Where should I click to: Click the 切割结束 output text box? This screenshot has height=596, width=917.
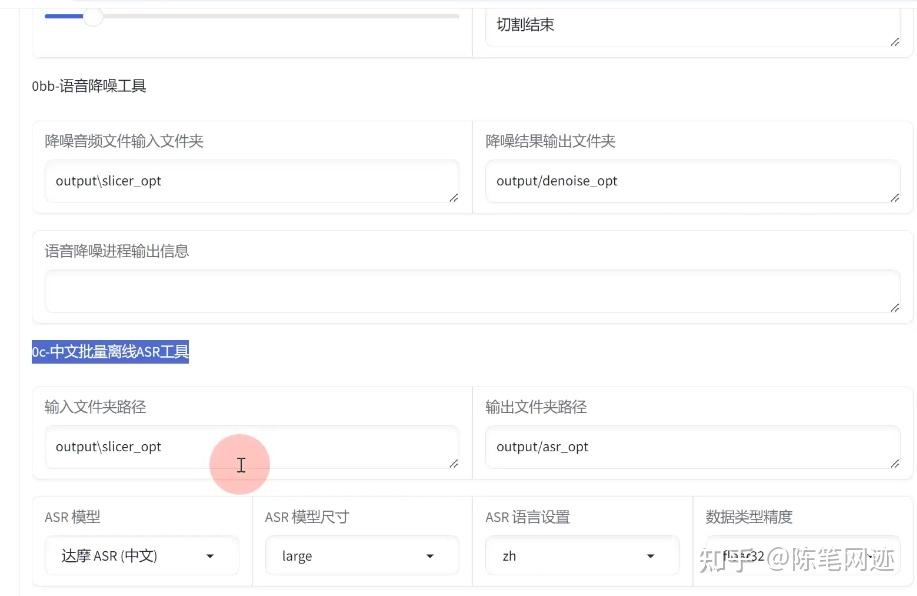[x=690, y=25]
